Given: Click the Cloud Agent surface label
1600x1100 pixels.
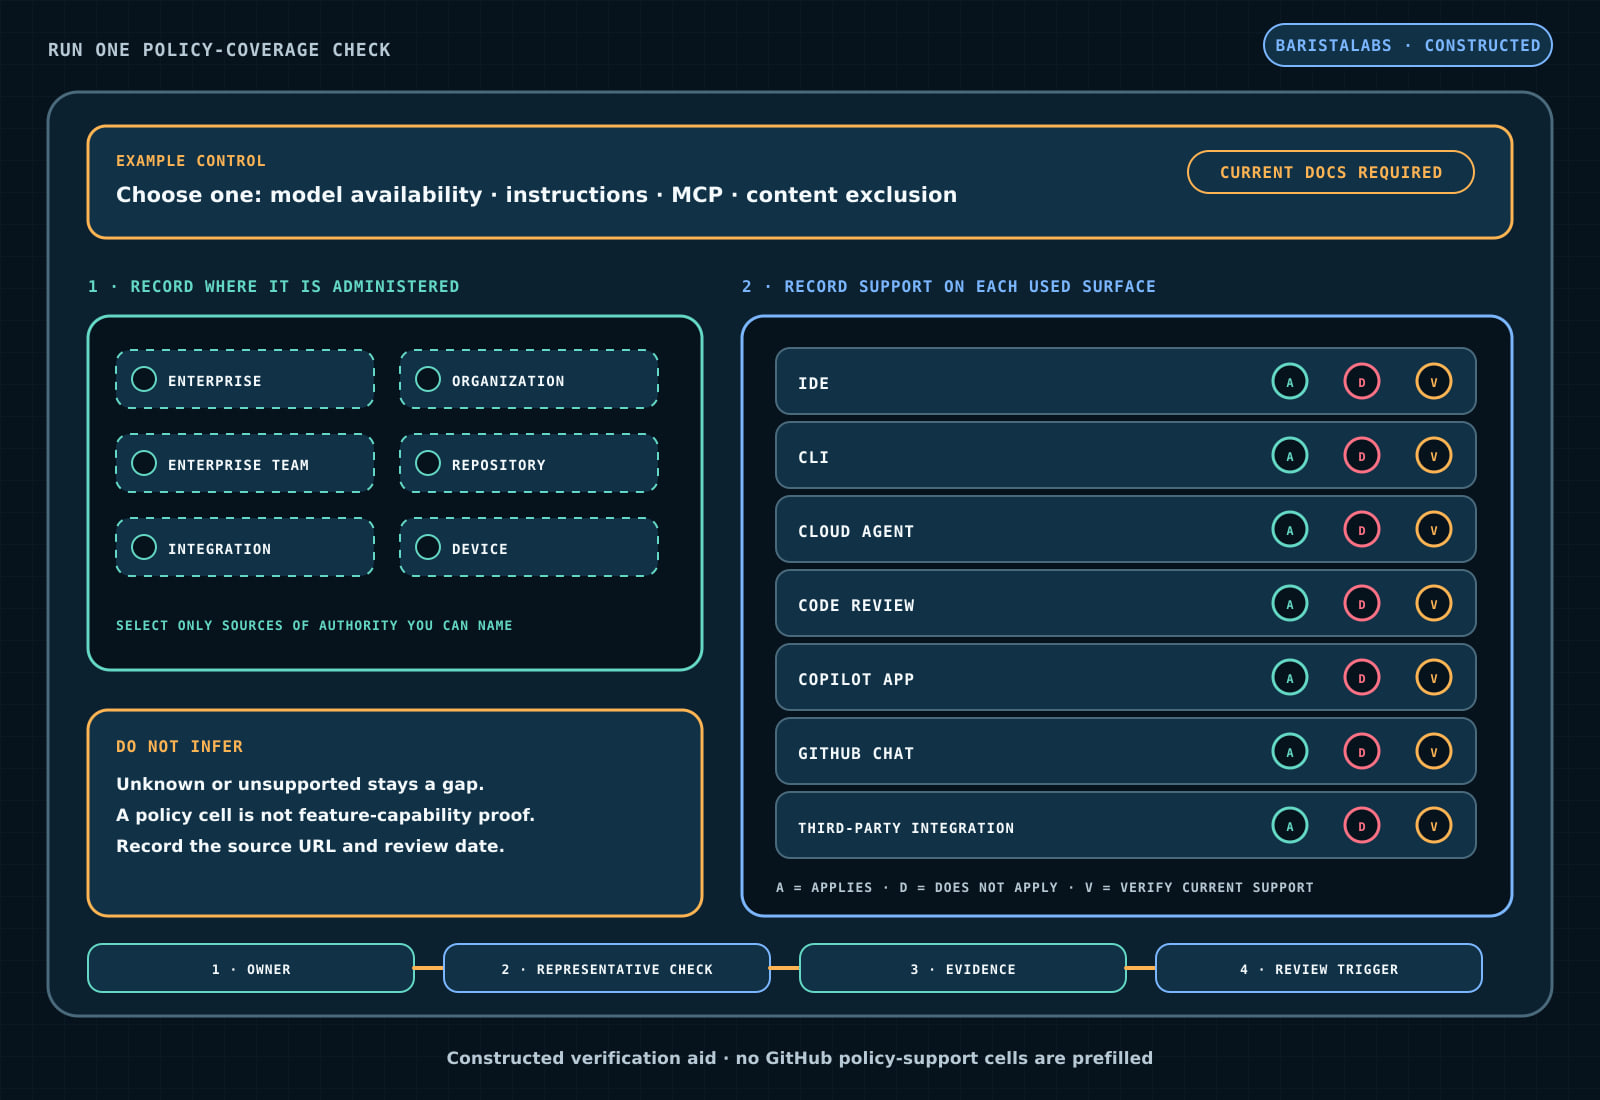Looking at the screenshot, I should pos(856,531).
